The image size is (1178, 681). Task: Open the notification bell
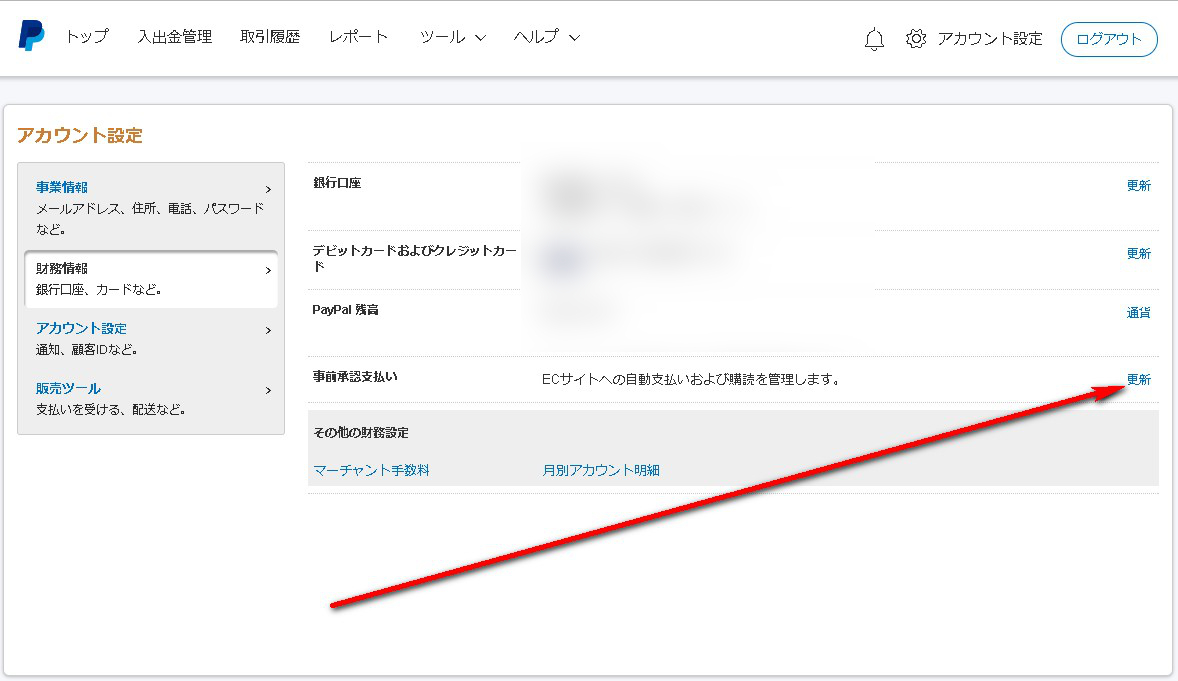(873, 38)
